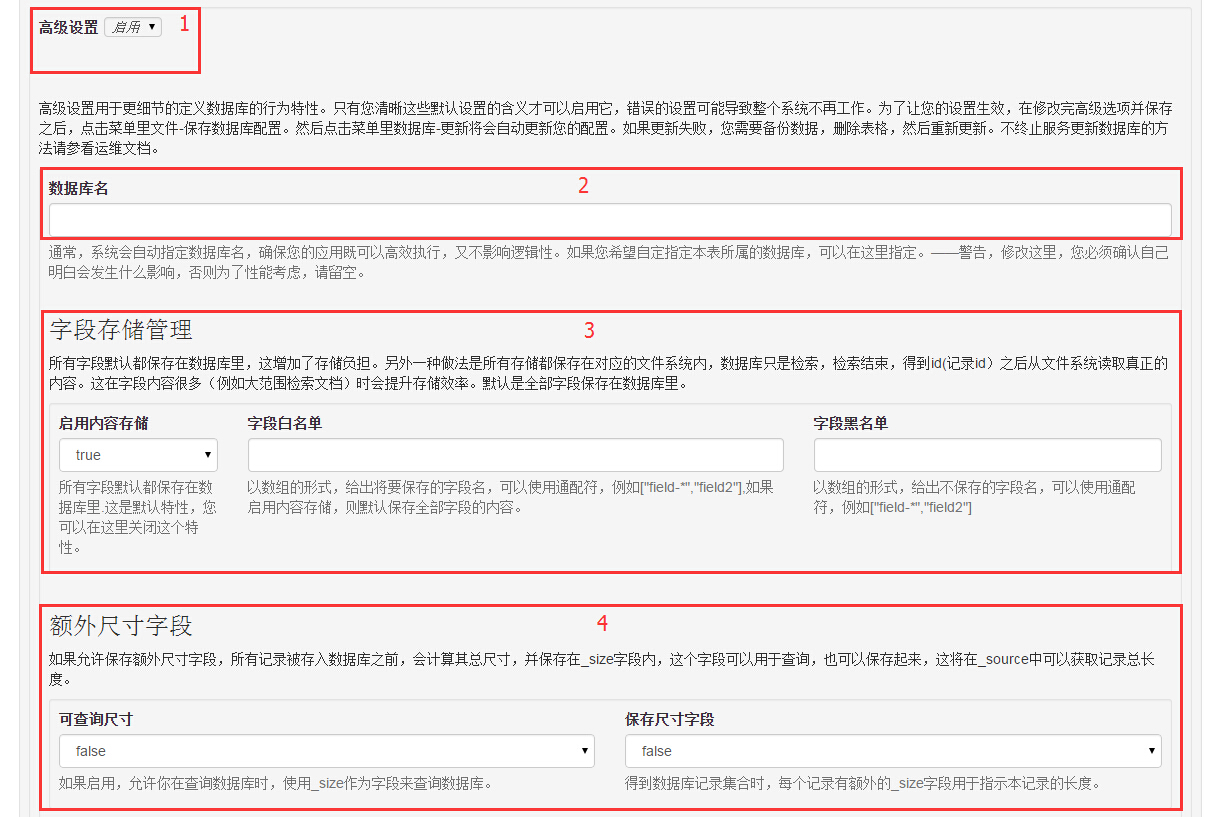This screenshot has width=1221, height=817.
Task: Click the 高级设置 label text
Action: coord(68,28)
